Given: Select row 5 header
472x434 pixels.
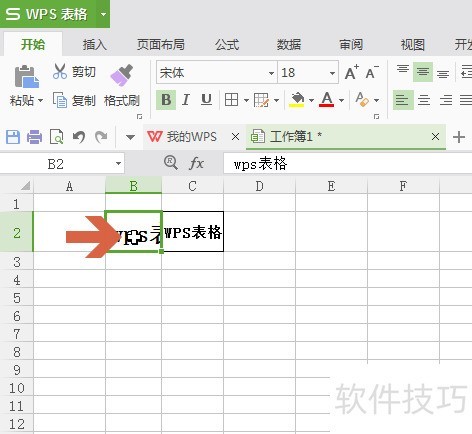Looking at the screenshot, I should pos(17,298).
